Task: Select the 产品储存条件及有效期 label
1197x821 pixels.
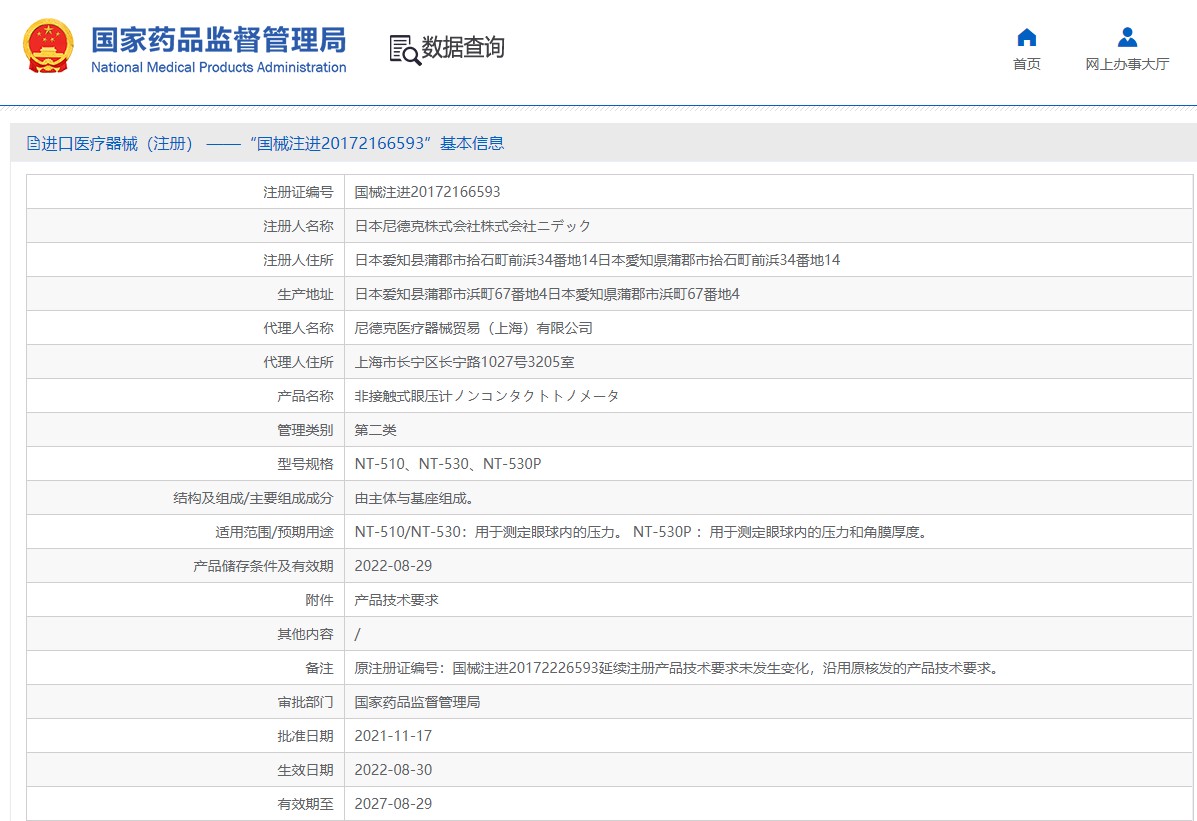Action: [x=263, y=566]
